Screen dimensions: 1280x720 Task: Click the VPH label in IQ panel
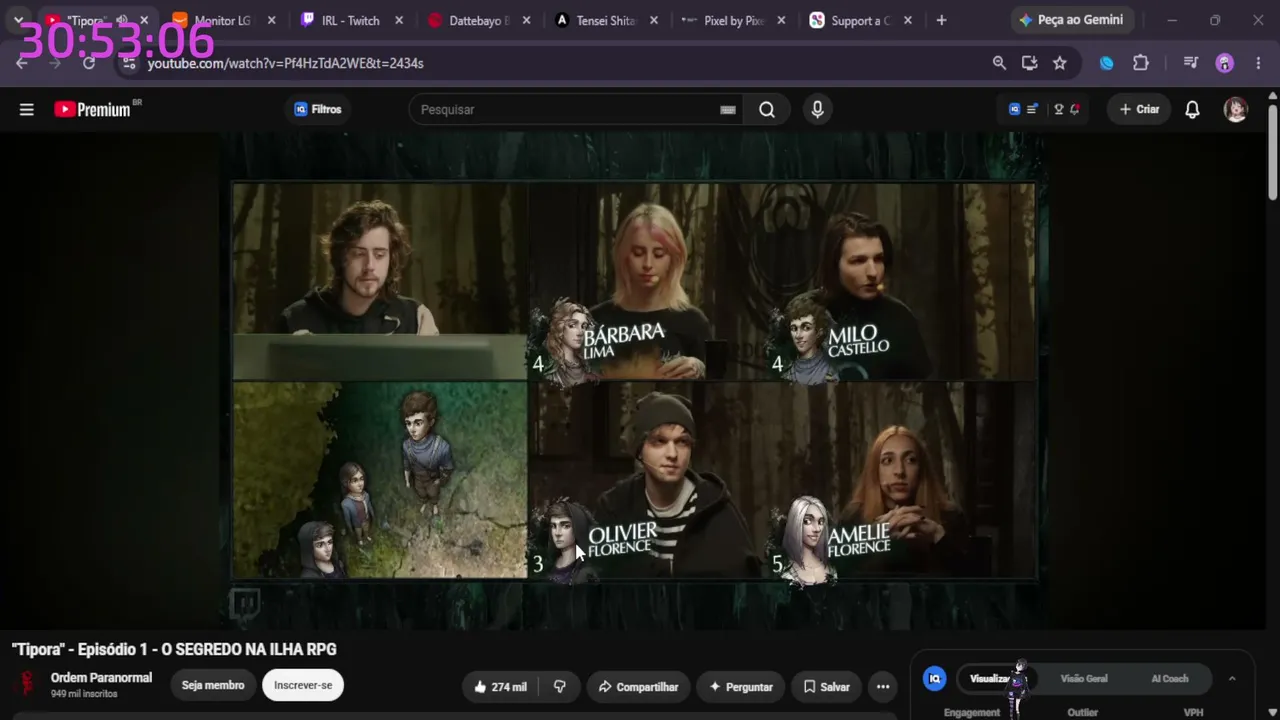point(1193,713)
